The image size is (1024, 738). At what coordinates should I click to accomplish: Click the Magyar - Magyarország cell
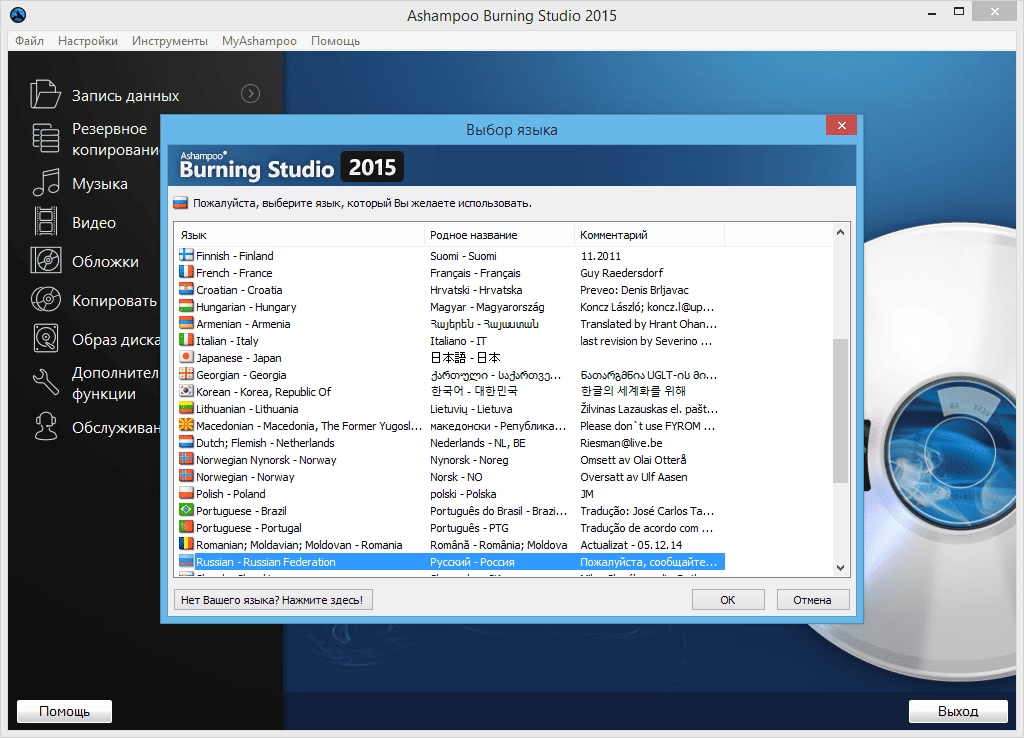click(487, 307)
